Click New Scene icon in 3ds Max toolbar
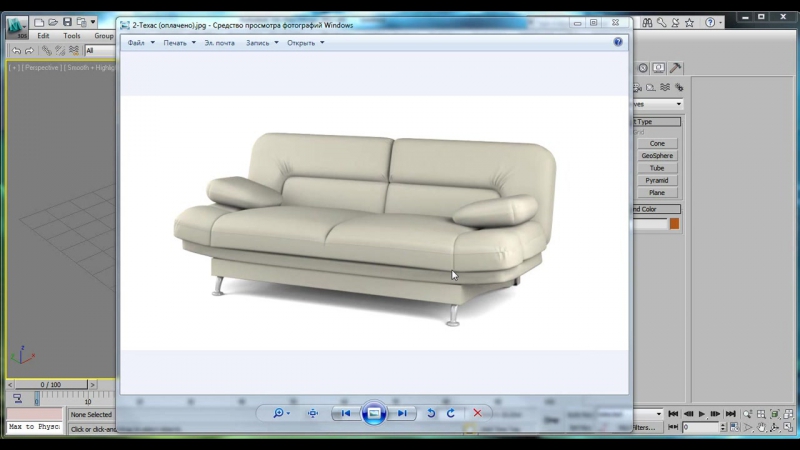The height and width of the screenshot is (450, 800). point(39,22)
